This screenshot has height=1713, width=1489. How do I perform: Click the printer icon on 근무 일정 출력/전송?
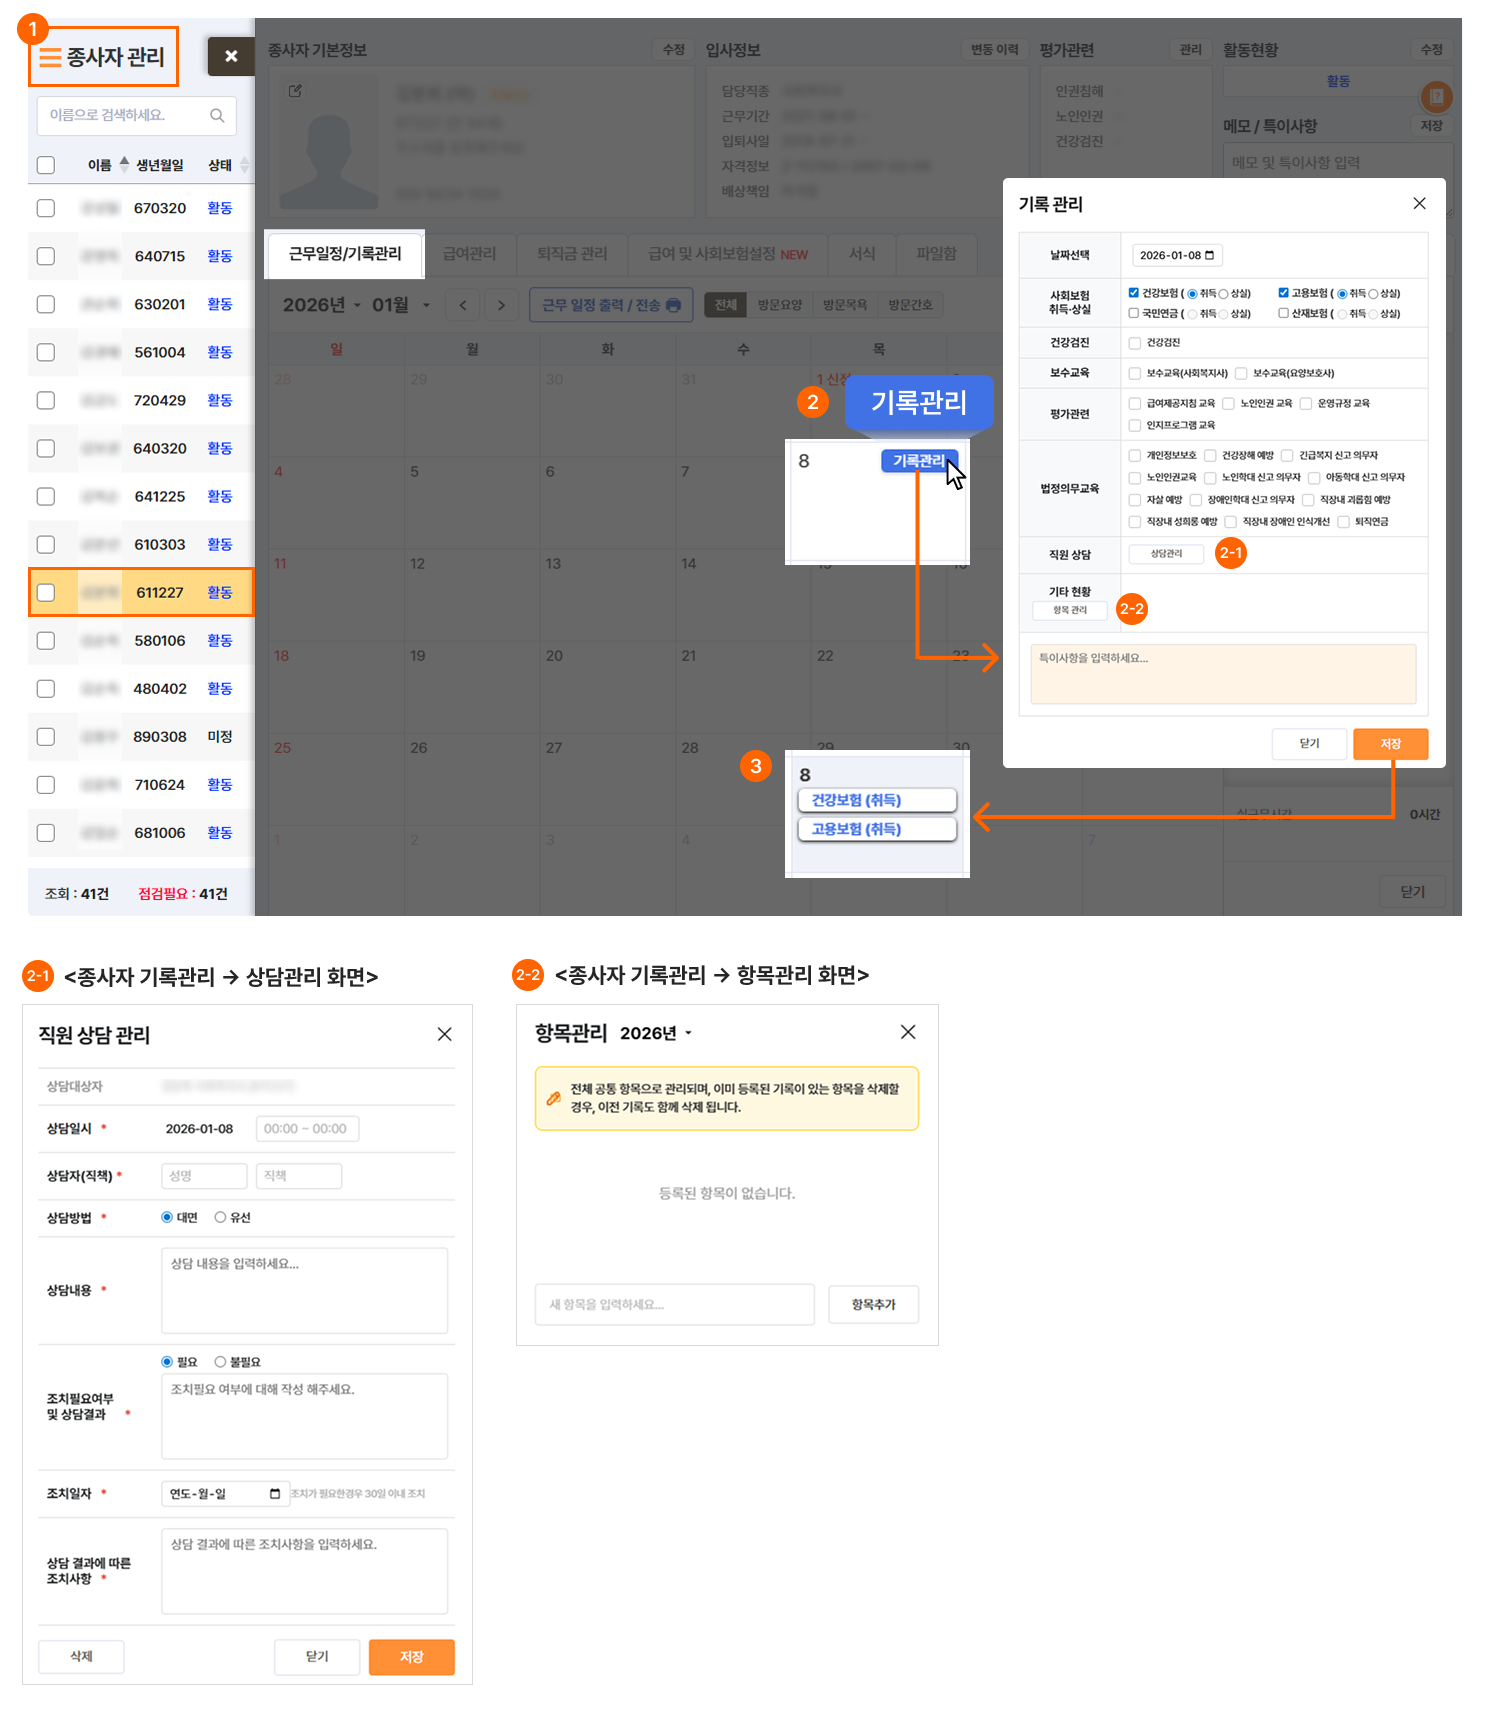tap(673, 306)
